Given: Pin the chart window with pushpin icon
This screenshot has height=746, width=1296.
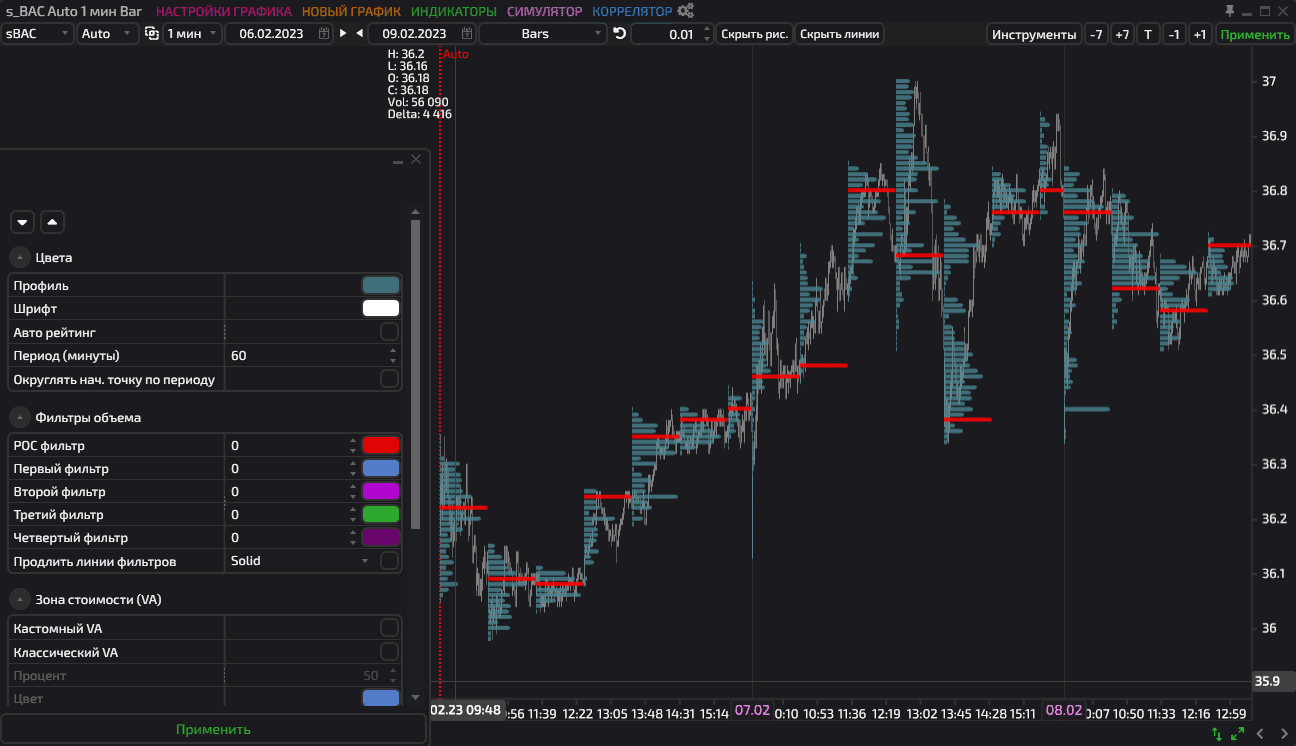Looking at the screenshot, I should (1230, 11).
